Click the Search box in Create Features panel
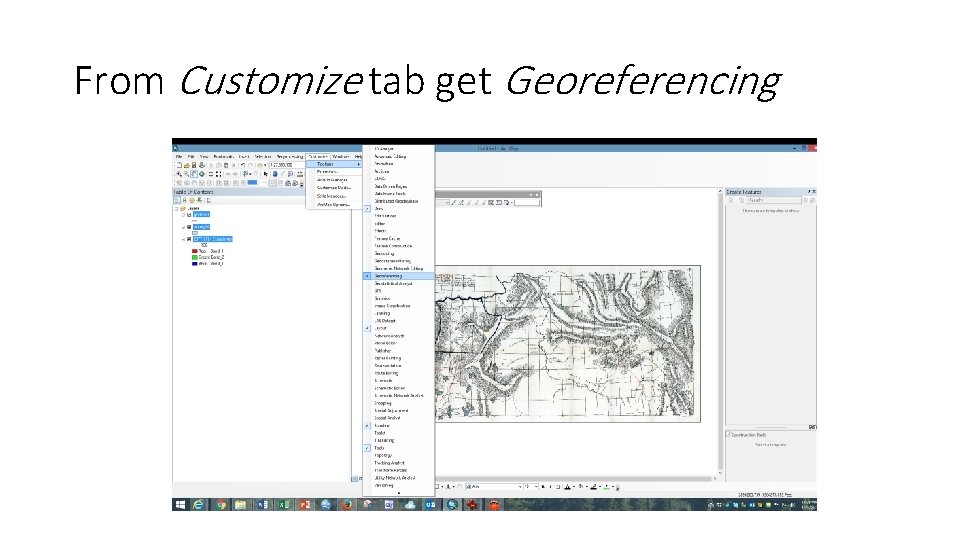 coord(773,200)
